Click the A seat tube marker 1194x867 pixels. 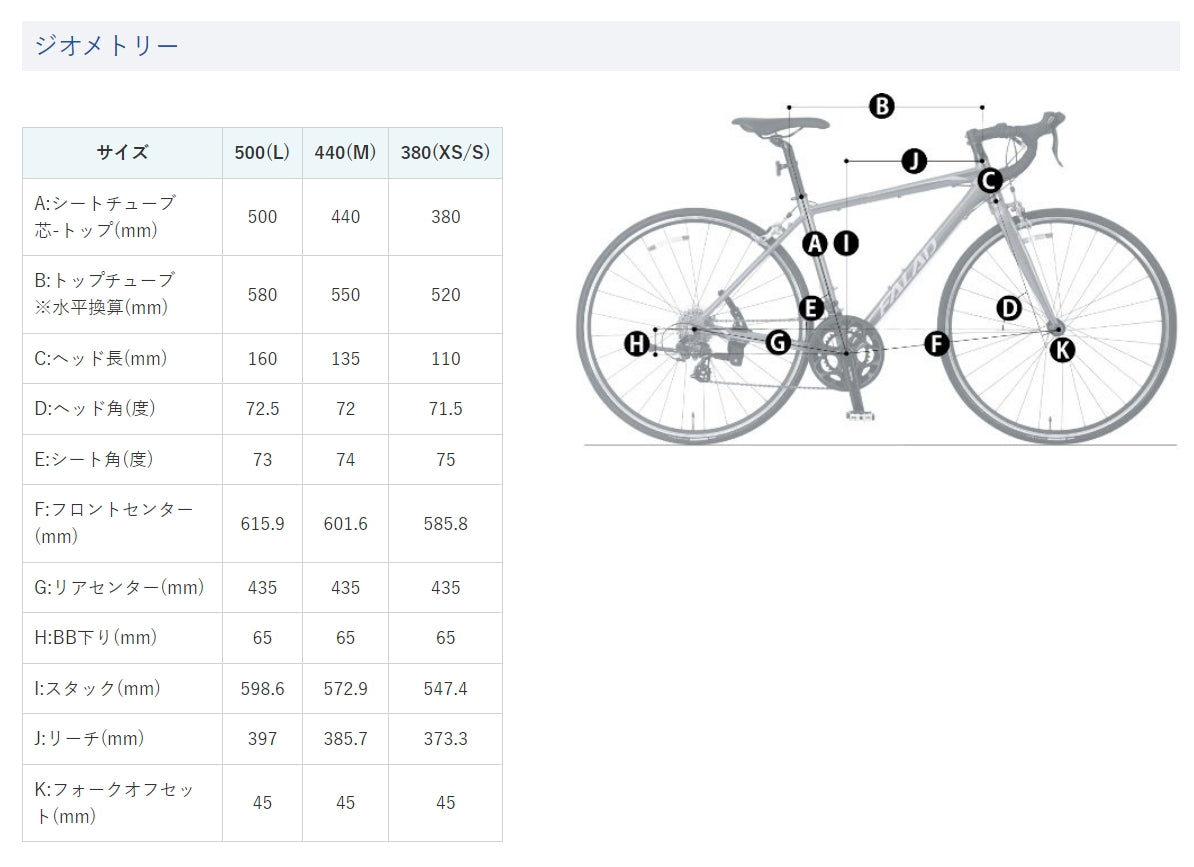815,242
